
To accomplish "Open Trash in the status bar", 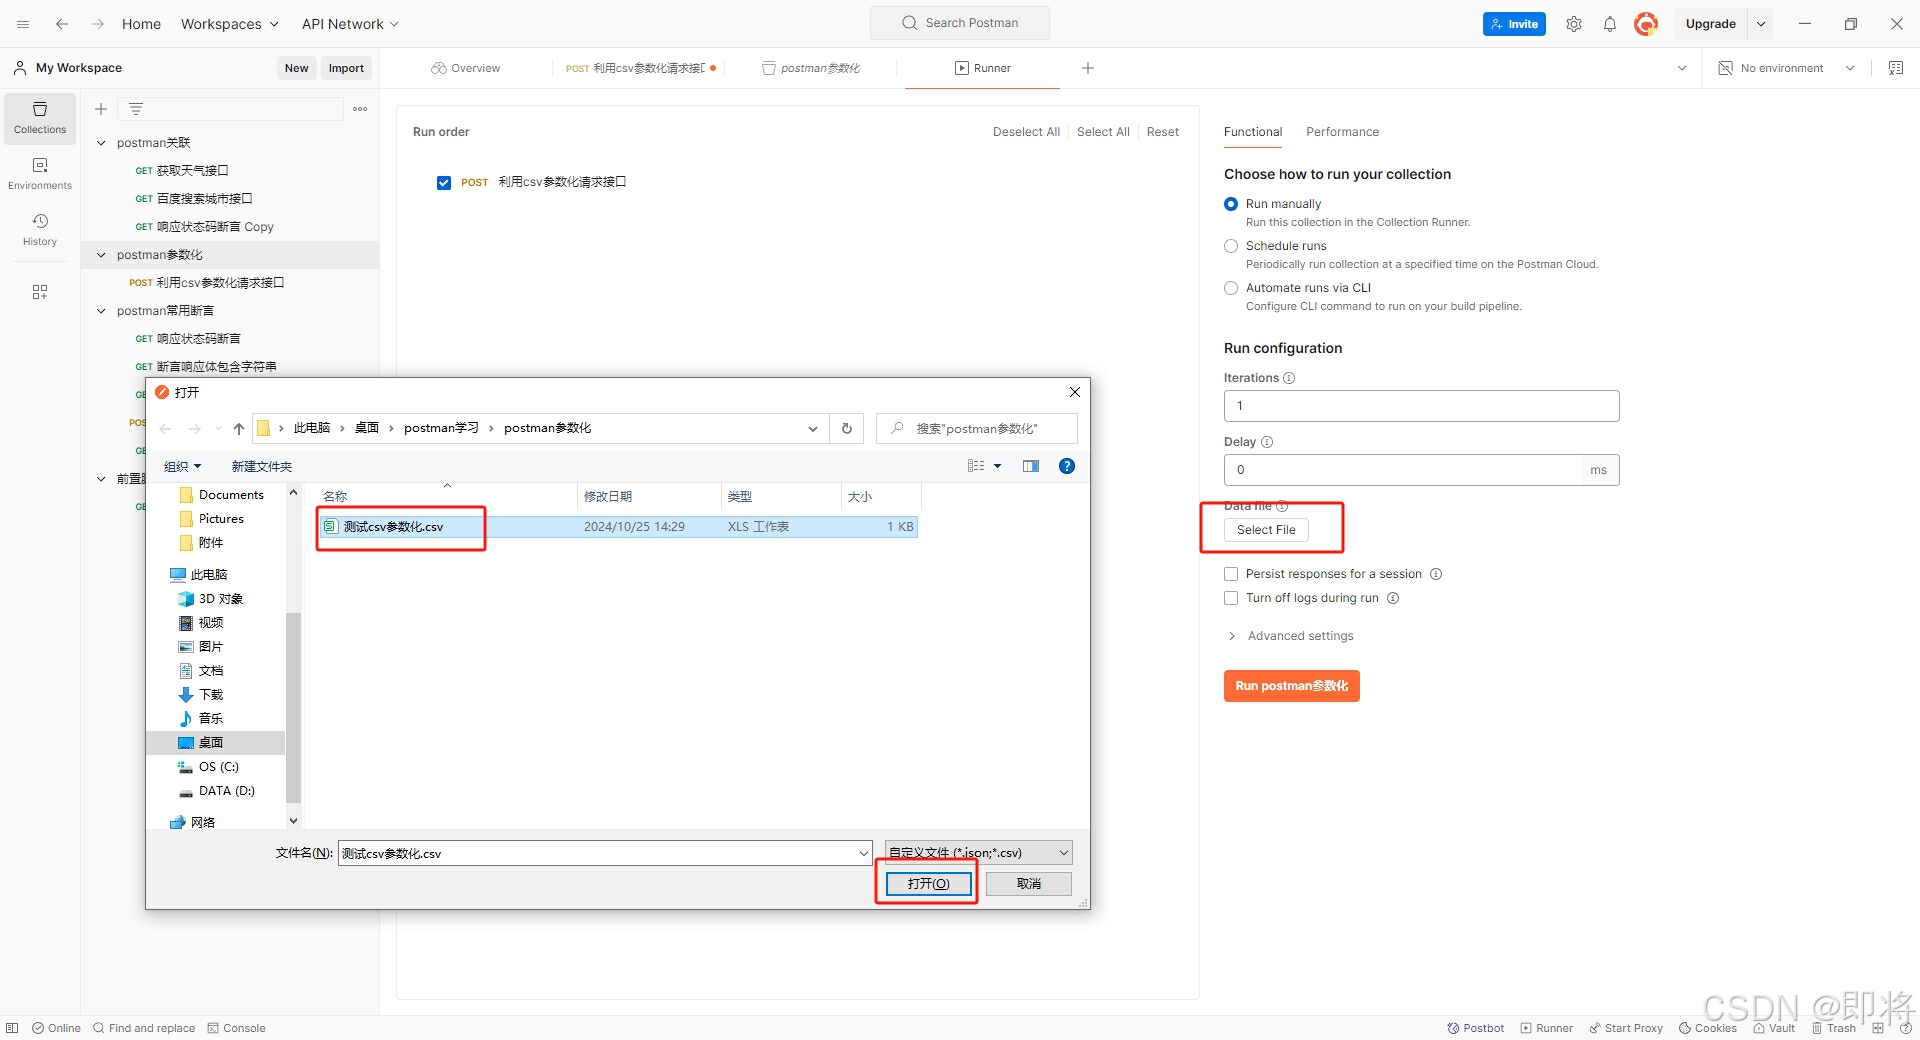I will [1833, 1028].
